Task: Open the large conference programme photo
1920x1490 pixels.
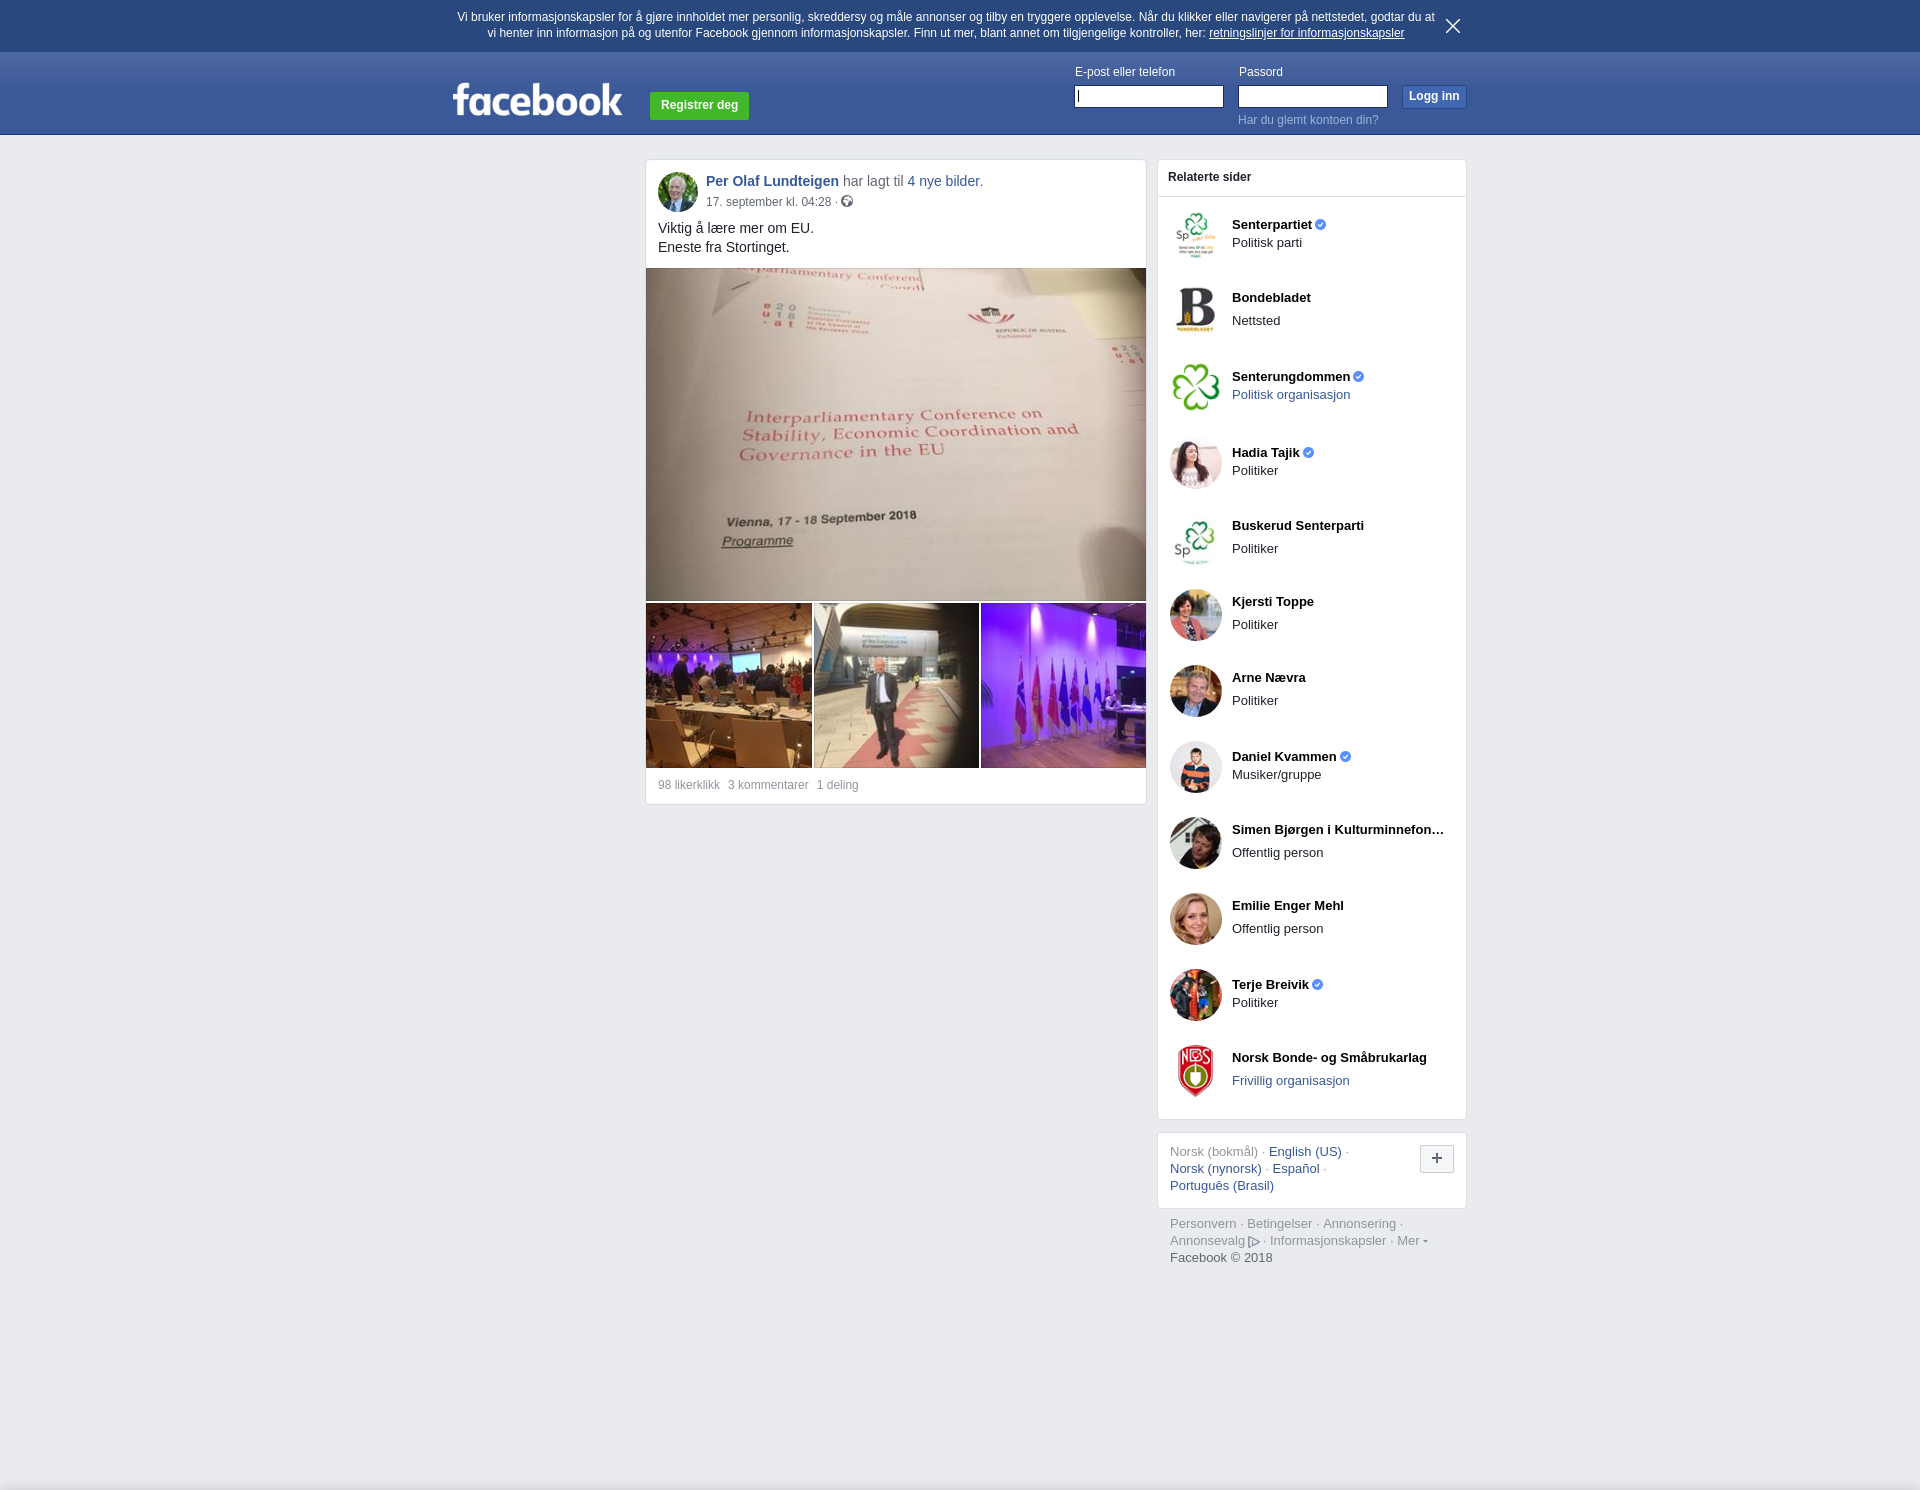Action: (x=896, y=434)
